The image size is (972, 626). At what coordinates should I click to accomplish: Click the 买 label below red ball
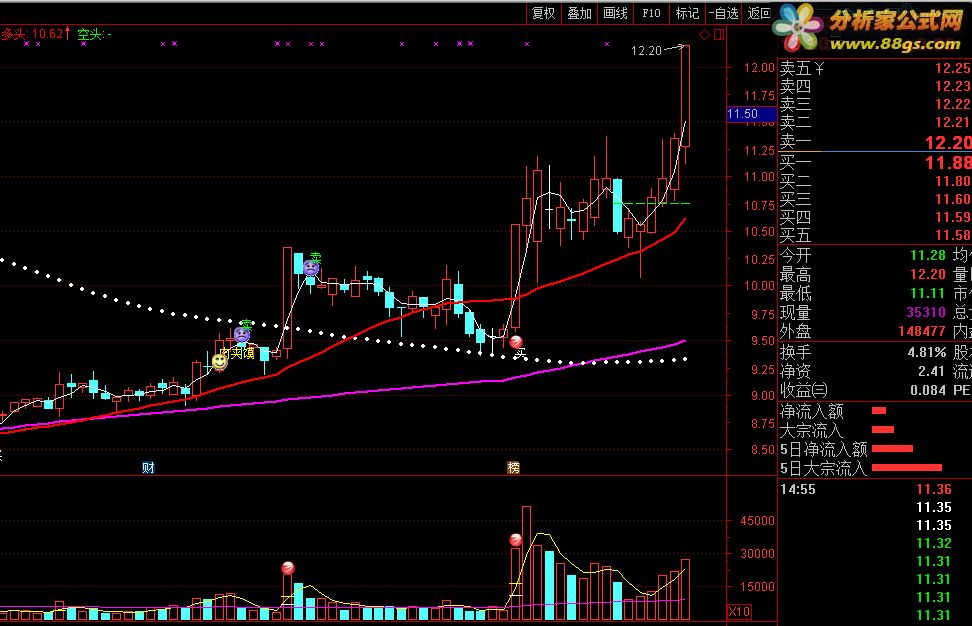[520, 353]
